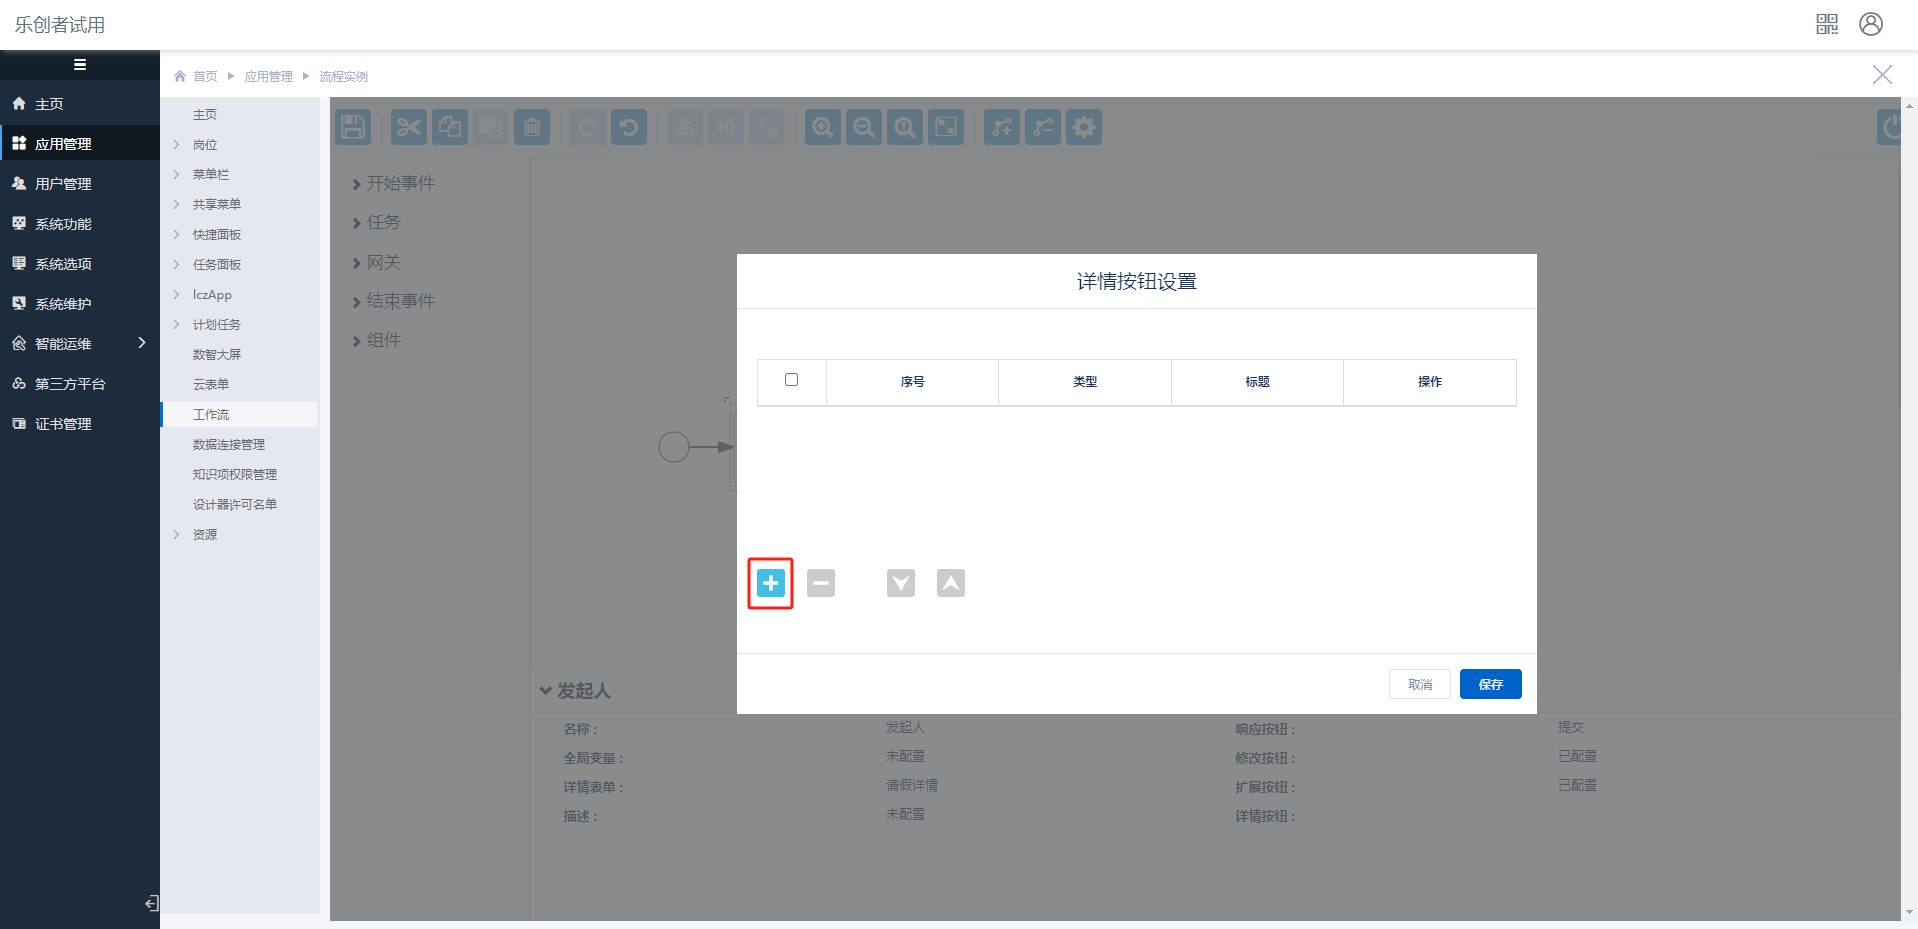This screenshot has width=1918, height=929.
Task: Click the greyed-out same-size icon
Action: pos(767,127)
